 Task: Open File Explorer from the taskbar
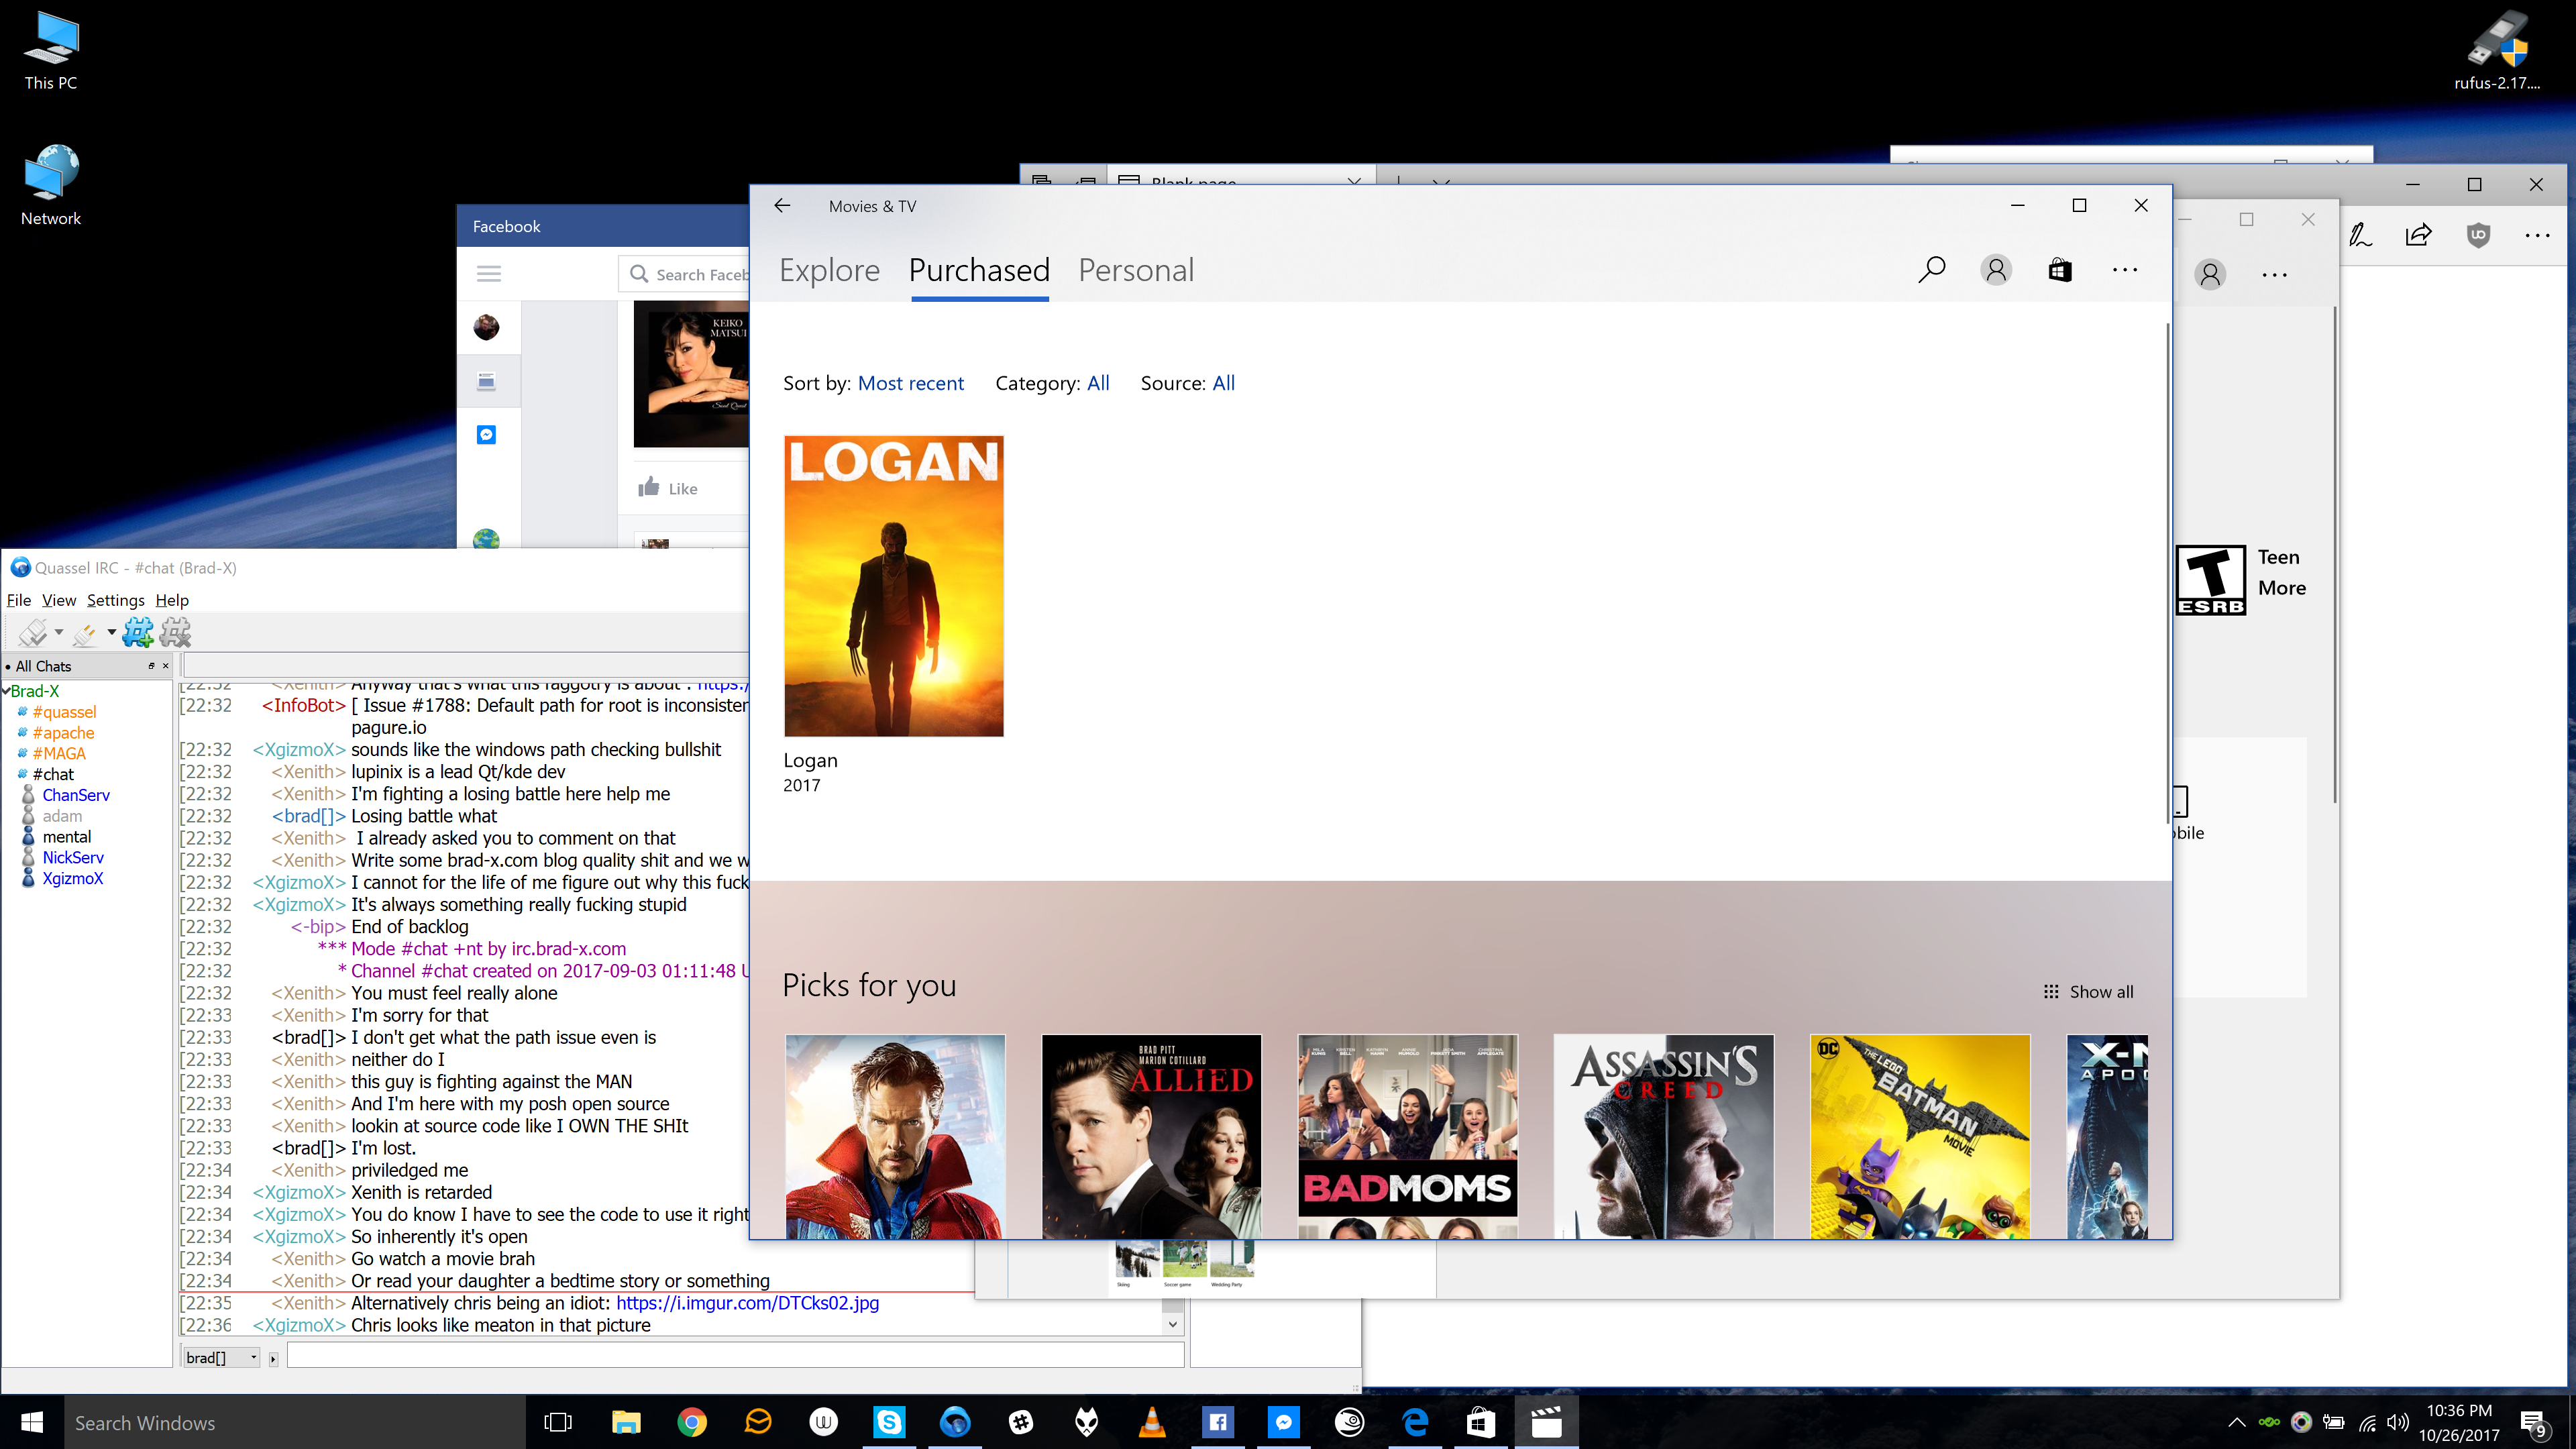pyautogui.click(x=626, y=1422)
